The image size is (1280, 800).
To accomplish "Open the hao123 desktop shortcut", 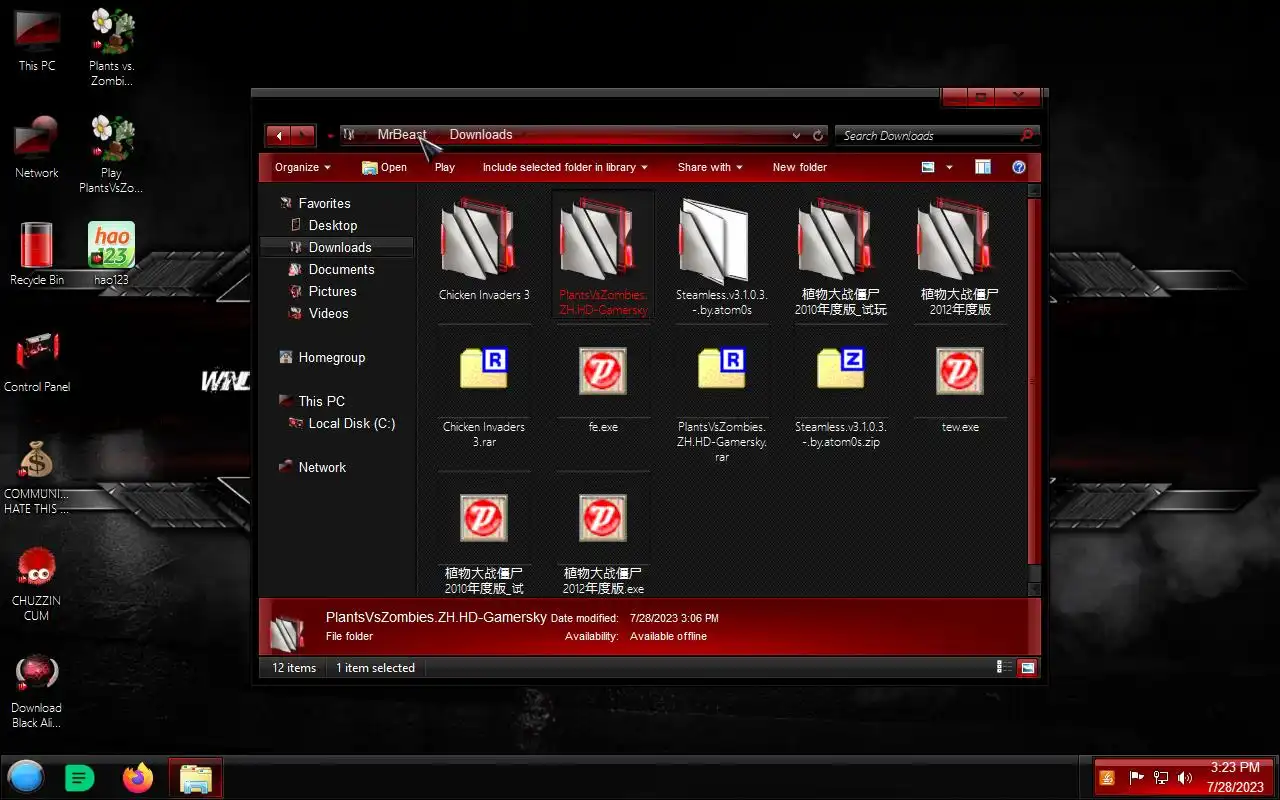I will (x=111, y=254).
